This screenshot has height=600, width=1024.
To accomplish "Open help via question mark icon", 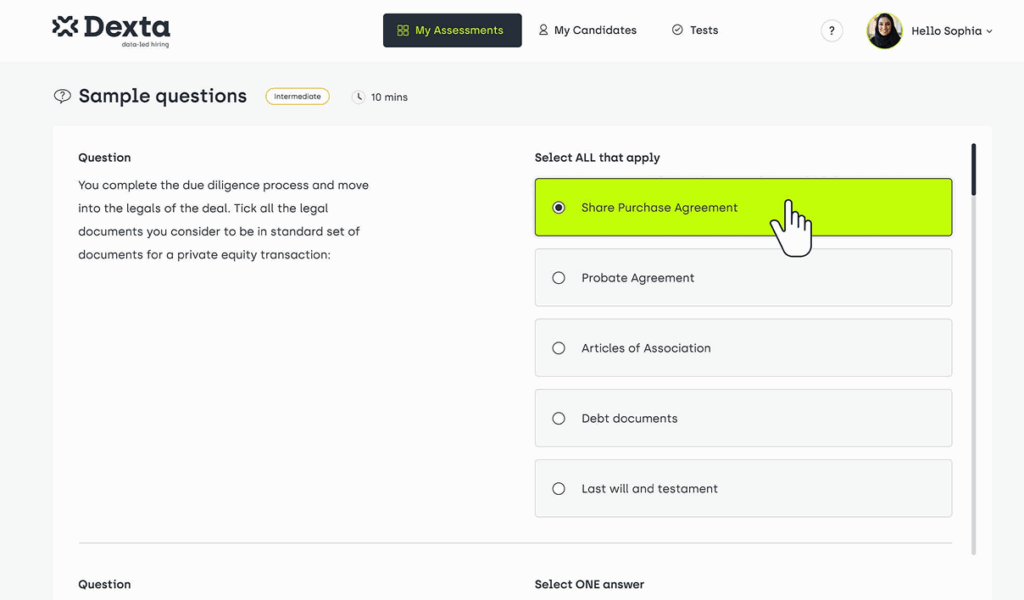I will pos(831,31).
